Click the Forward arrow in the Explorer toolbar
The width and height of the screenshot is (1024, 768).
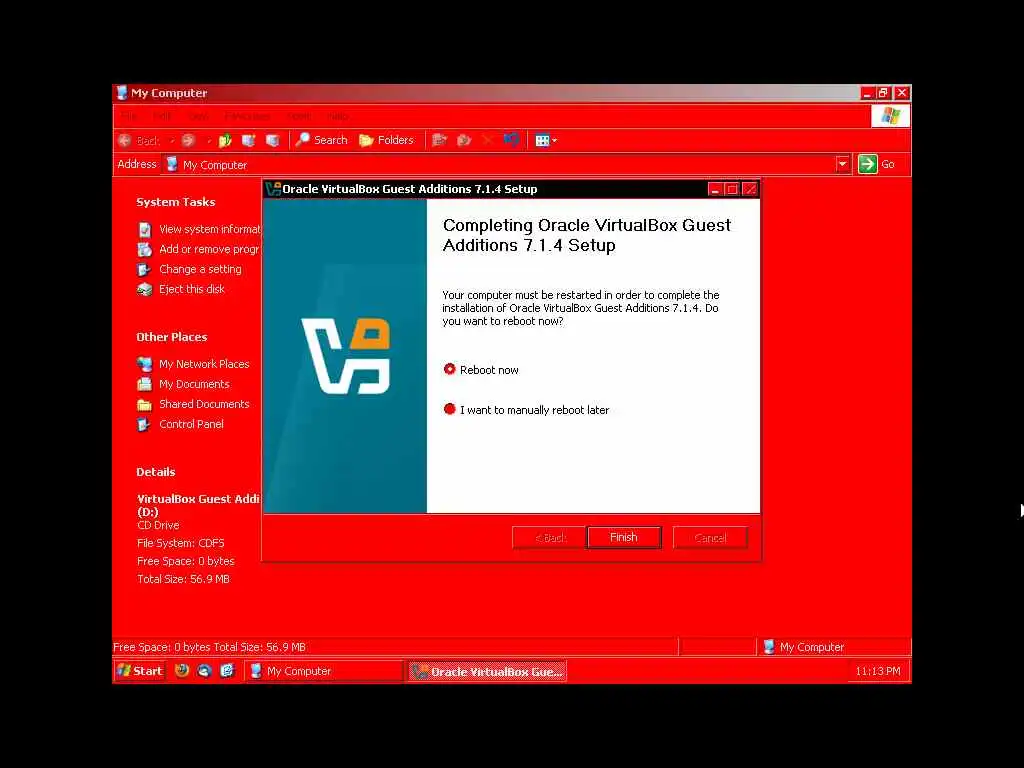(188, 140)
